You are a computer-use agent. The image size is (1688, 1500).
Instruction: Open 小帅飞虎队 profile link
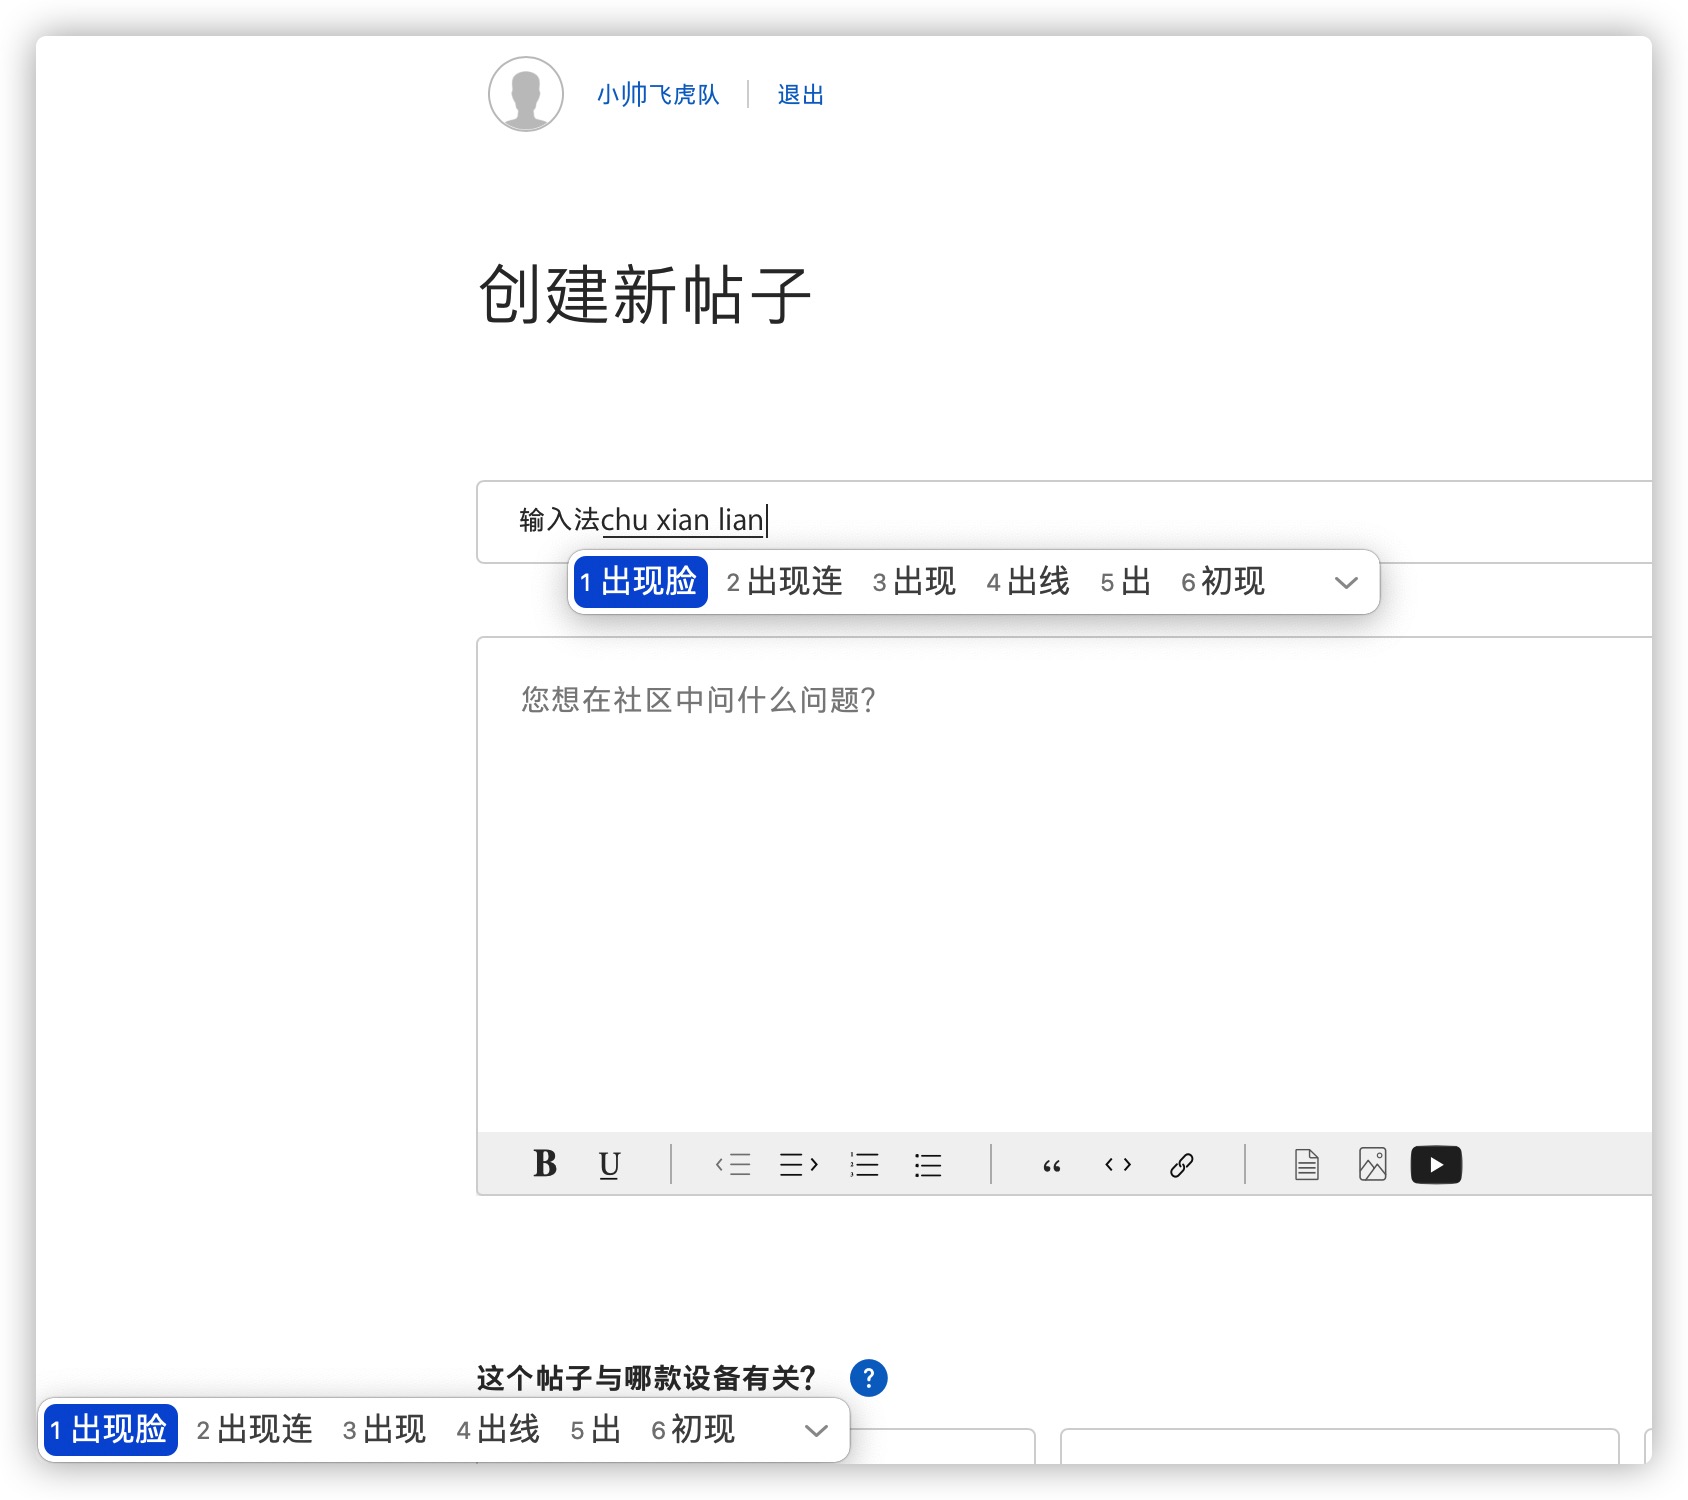tap(658, 95)
